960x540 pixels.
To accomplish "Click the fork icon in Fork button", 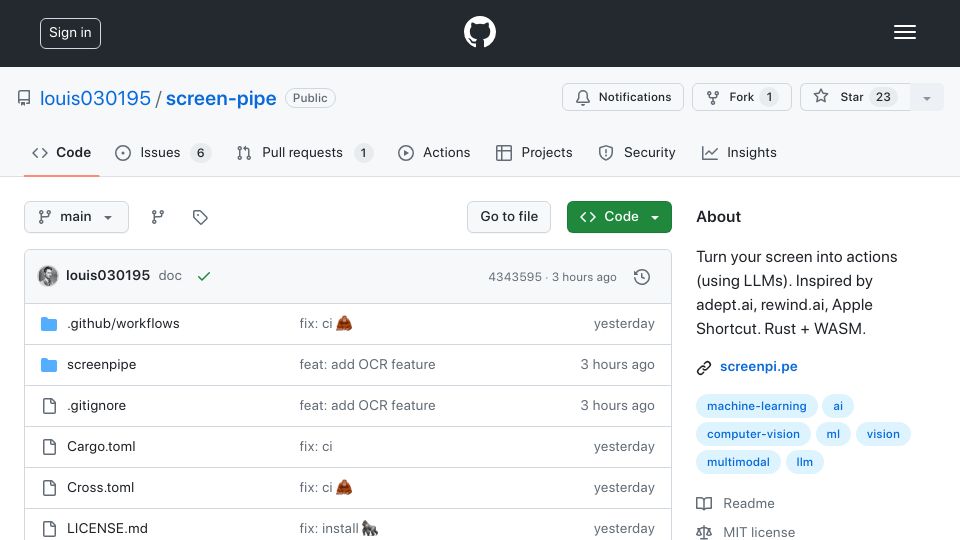I will pos(713,97).
